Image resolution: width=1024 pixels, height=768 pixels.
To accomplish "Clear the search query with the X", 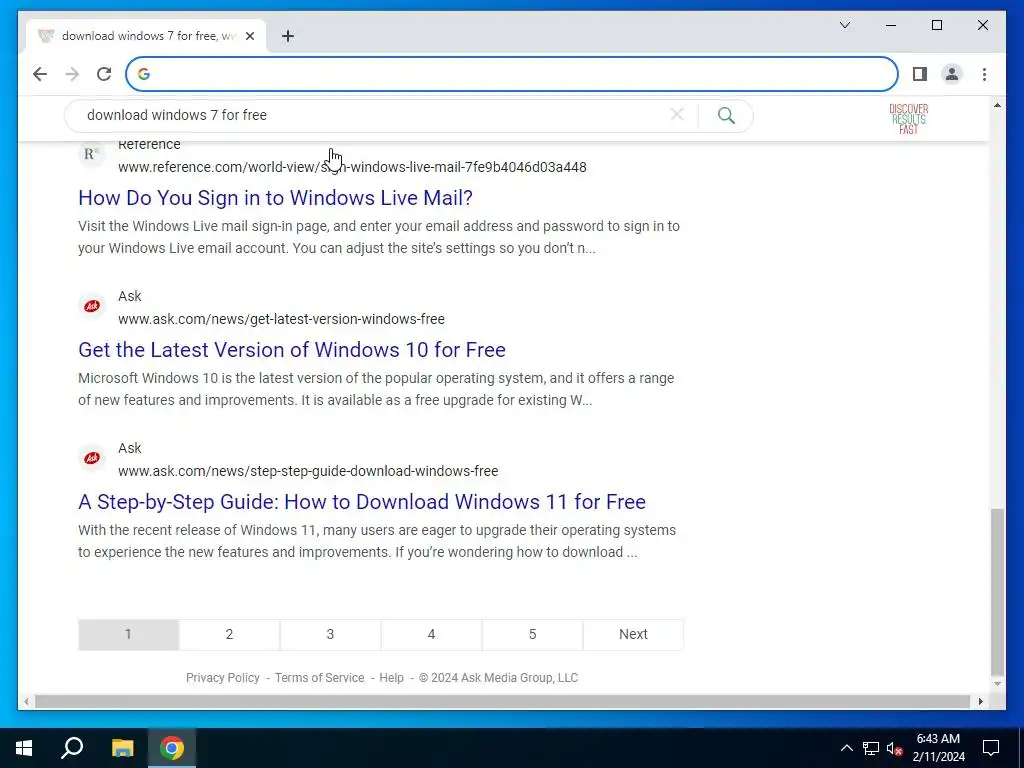I will (677, 115).
